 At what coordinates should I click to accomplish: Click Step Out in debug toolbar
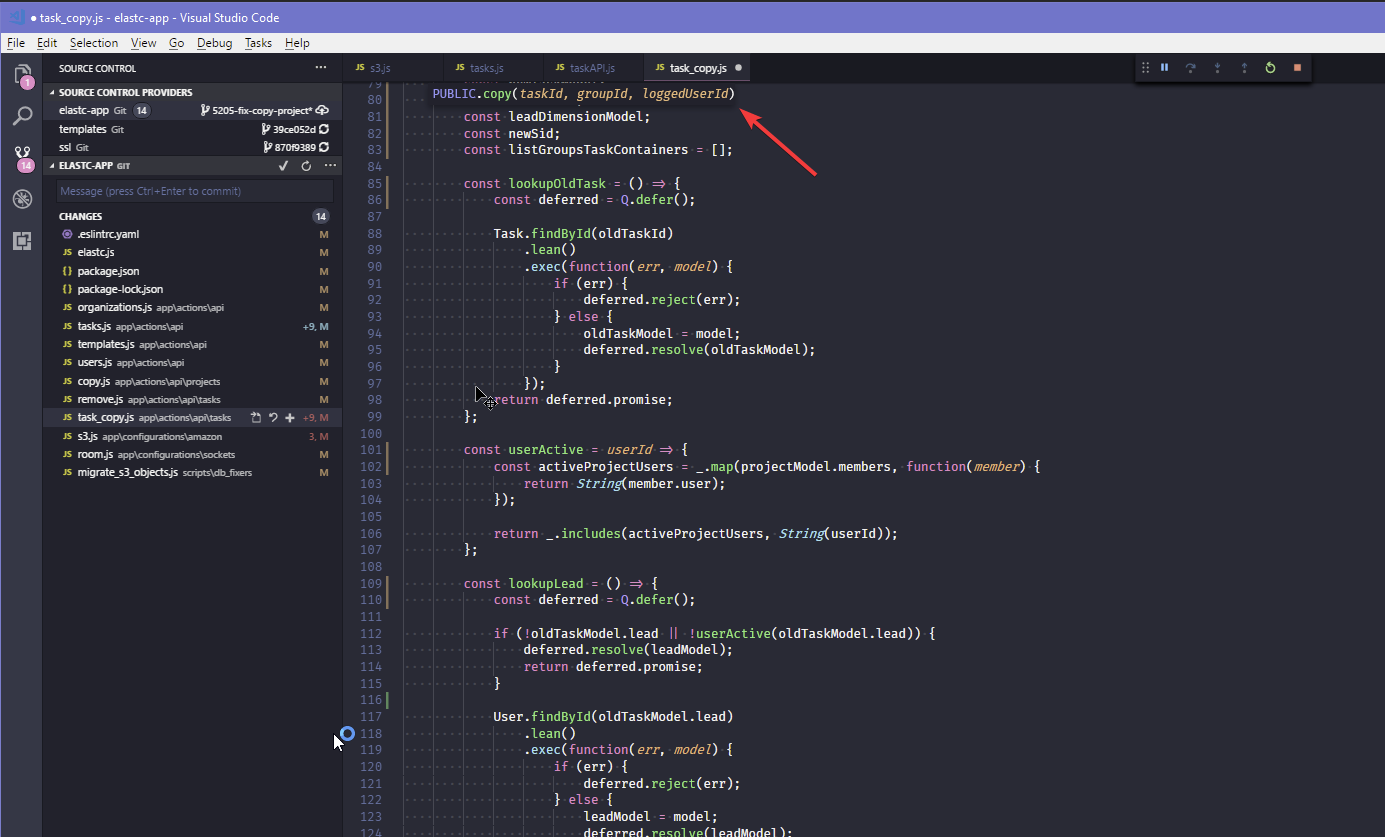point(1244,68)
